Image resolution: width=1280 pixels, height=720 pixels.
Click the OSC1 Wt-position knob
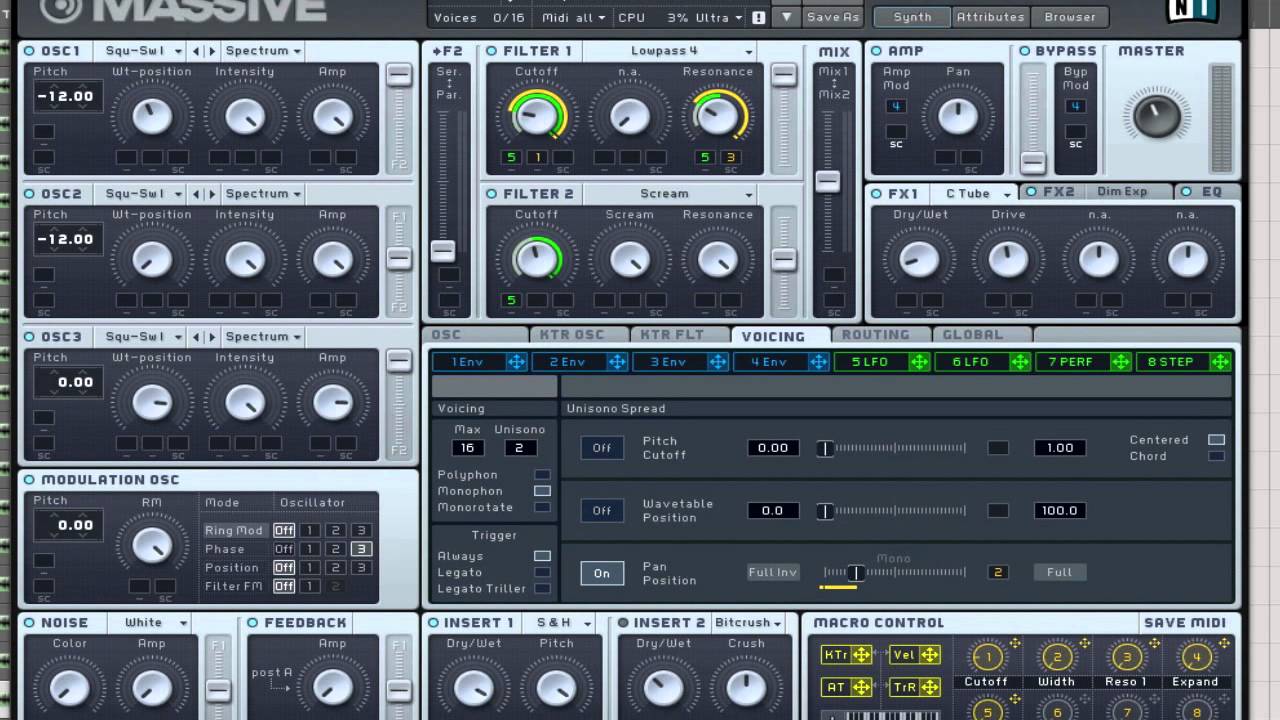pos(152,117)
